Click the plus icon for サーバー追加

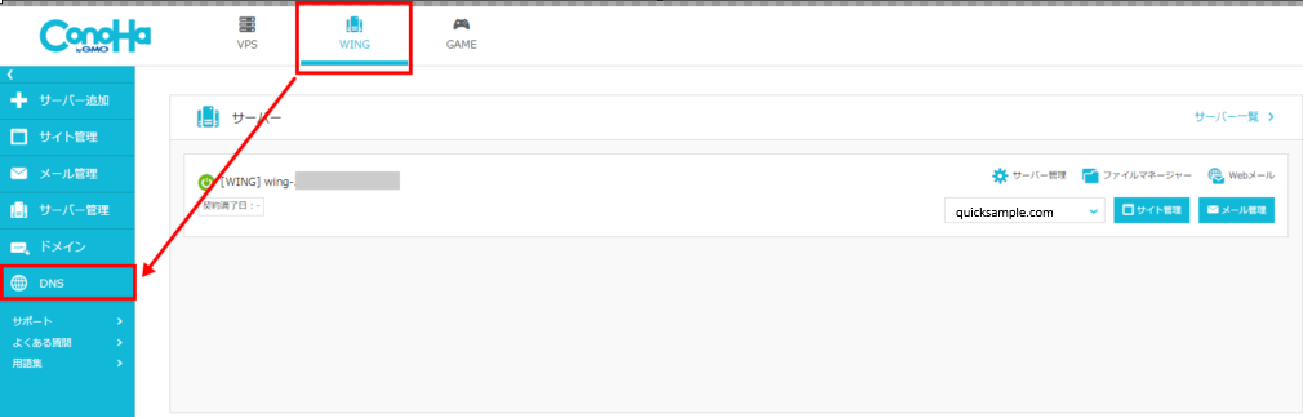[18, 100]
